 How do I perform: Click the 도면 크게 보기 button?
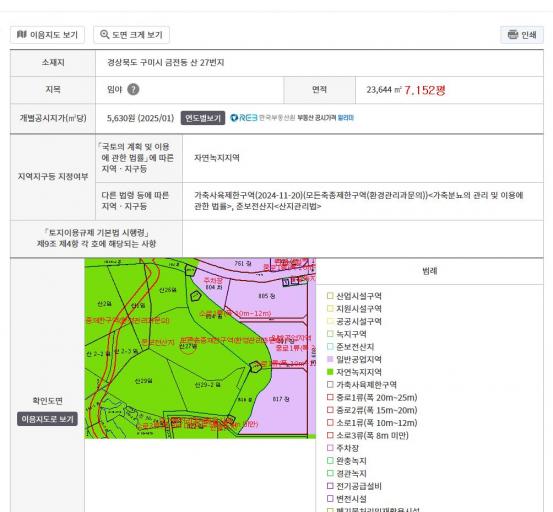(132, 35)
